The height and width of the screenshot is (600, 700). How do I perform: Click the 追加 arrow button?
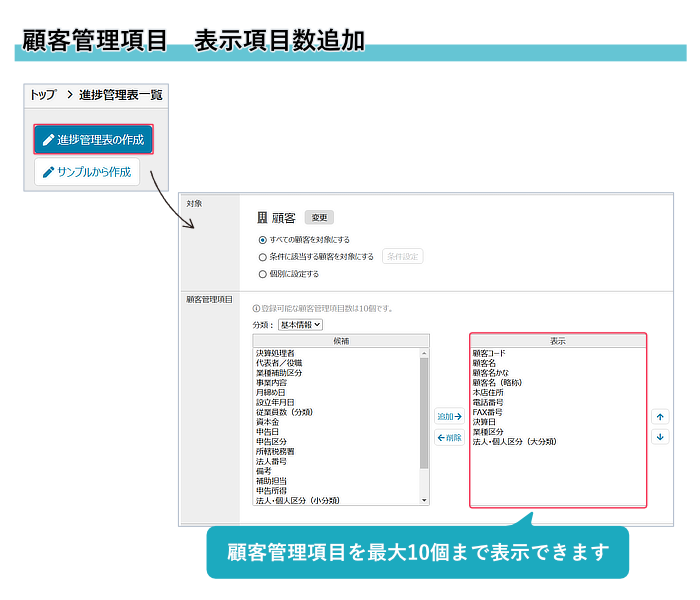tap(449, 416)
